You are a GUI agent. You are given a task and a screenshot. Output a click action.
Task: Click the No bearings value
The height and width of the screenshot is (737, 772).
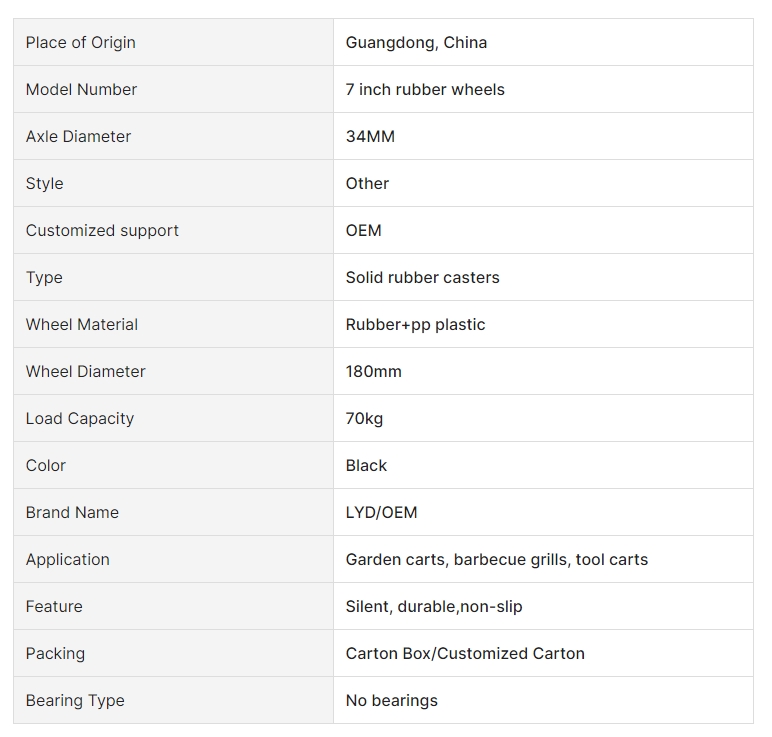pyautogui.click(x=391, y=701)
